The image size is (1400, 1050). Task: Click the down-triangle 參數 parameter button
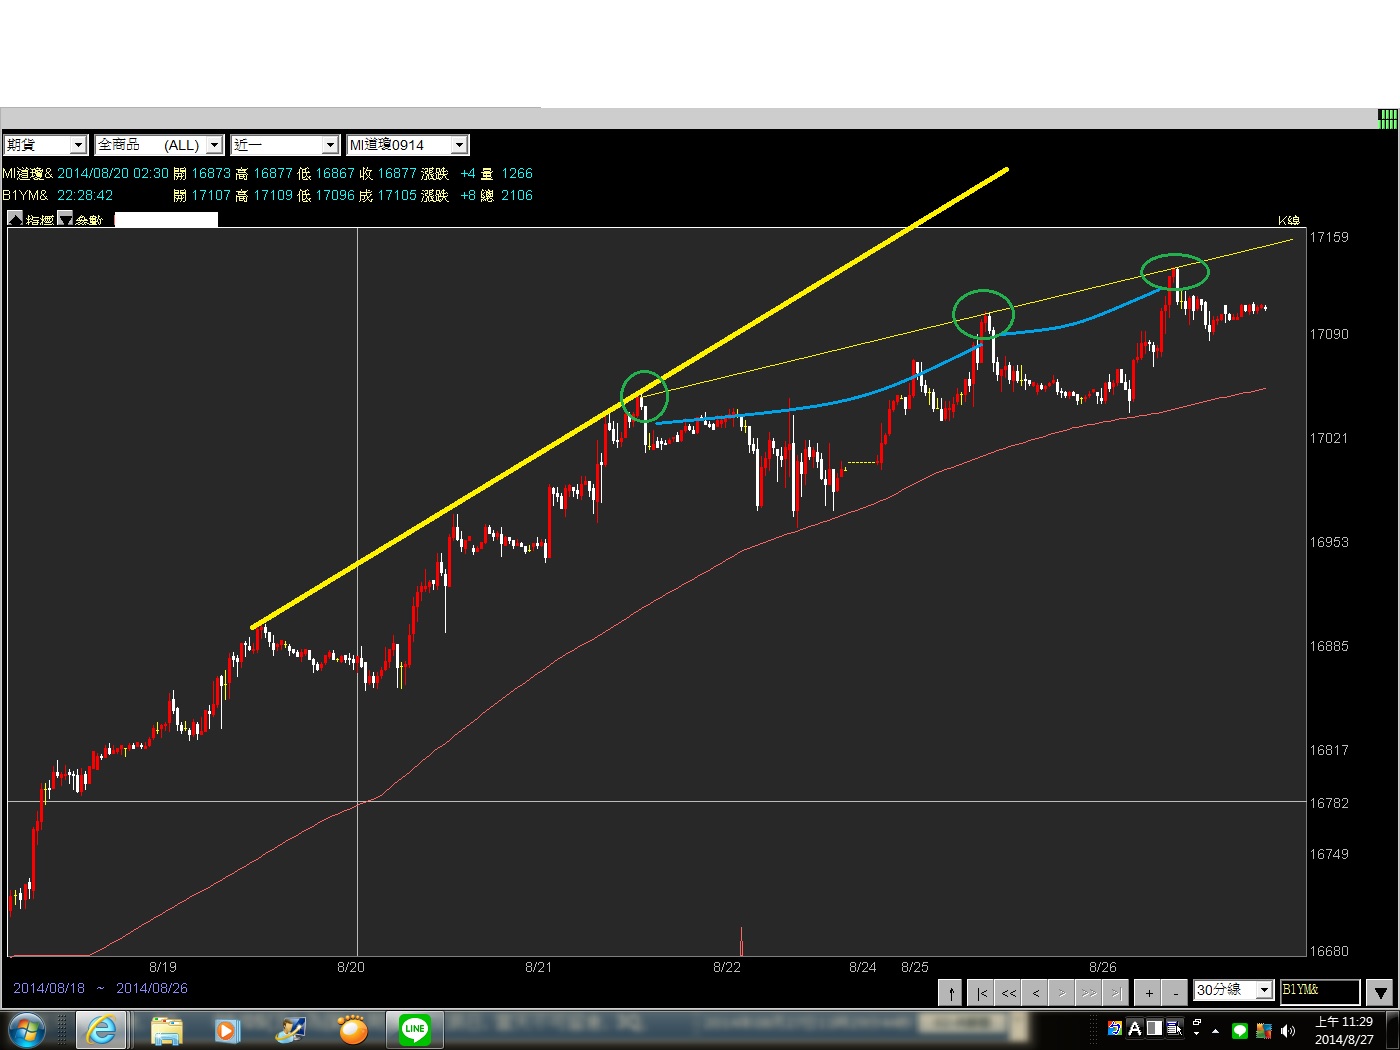tap(65, 218)
